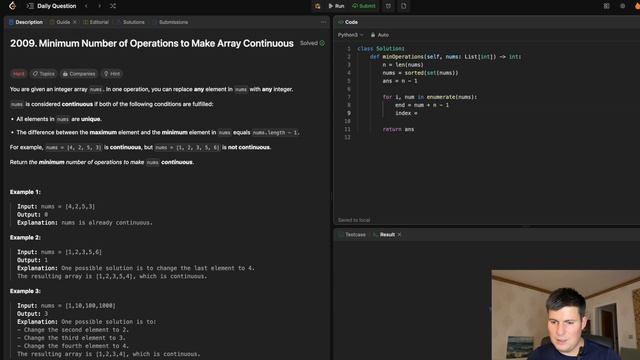The image size is (640, 360).
Task: Go to the previous question arrow
Action: (x=86, y=6)
